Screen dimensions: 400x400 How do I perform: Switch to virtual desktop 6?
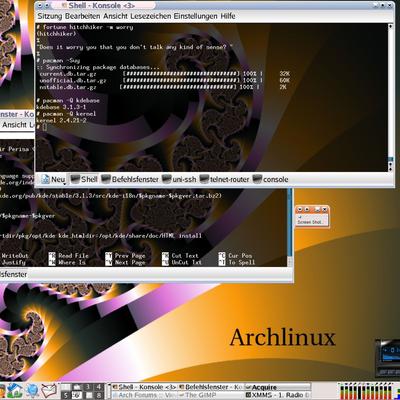pos(76,396)
